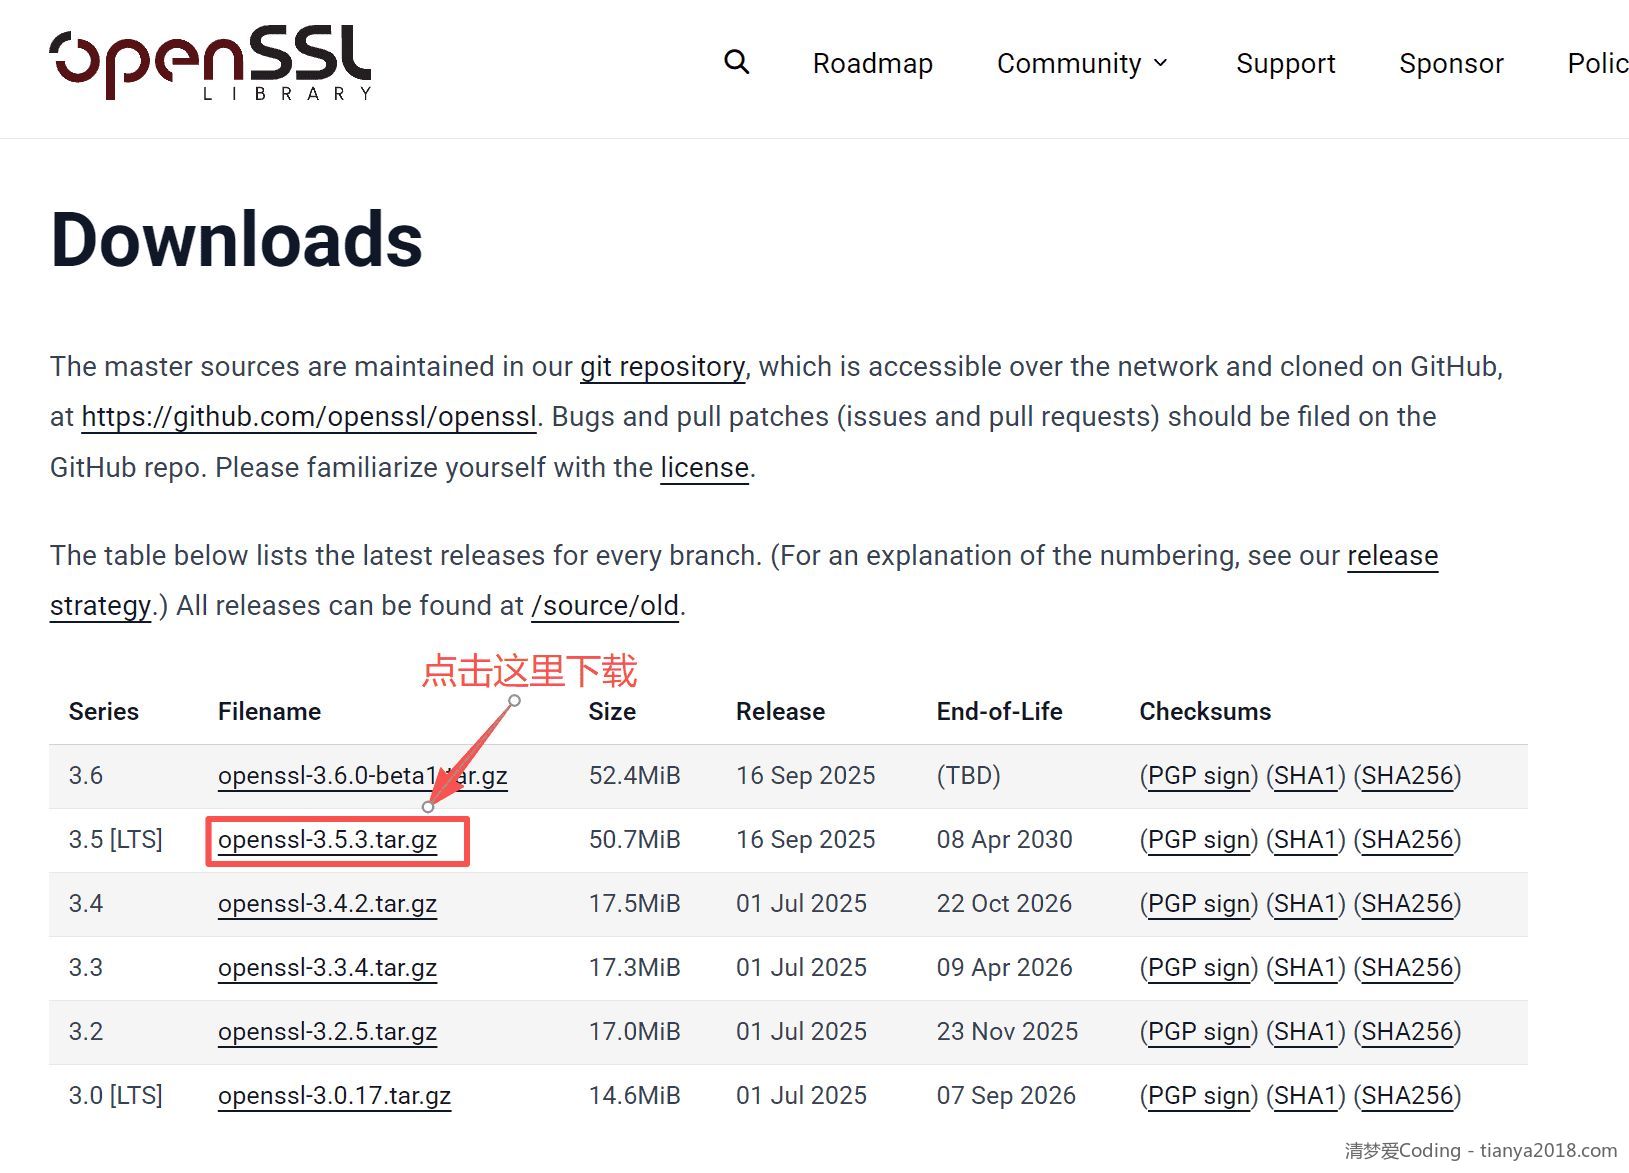This screenshot has width=1629, height=1173.
Task: Open SHA1 checksum for series 3.4
Action: (1305, 904)
